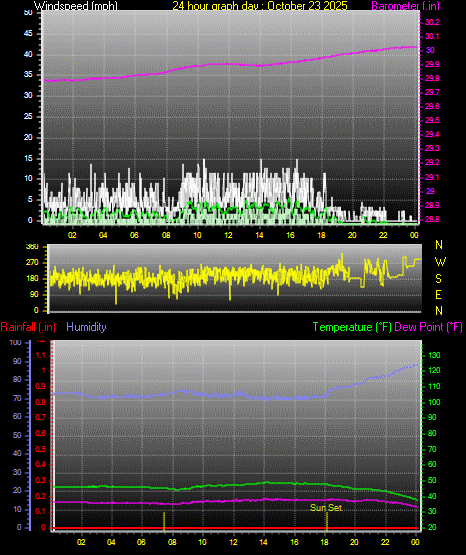Click the Sun Set label
Image resolution: width=466 pixels, height=555 pixels.
pyautogui.click(x=326, y=508)
